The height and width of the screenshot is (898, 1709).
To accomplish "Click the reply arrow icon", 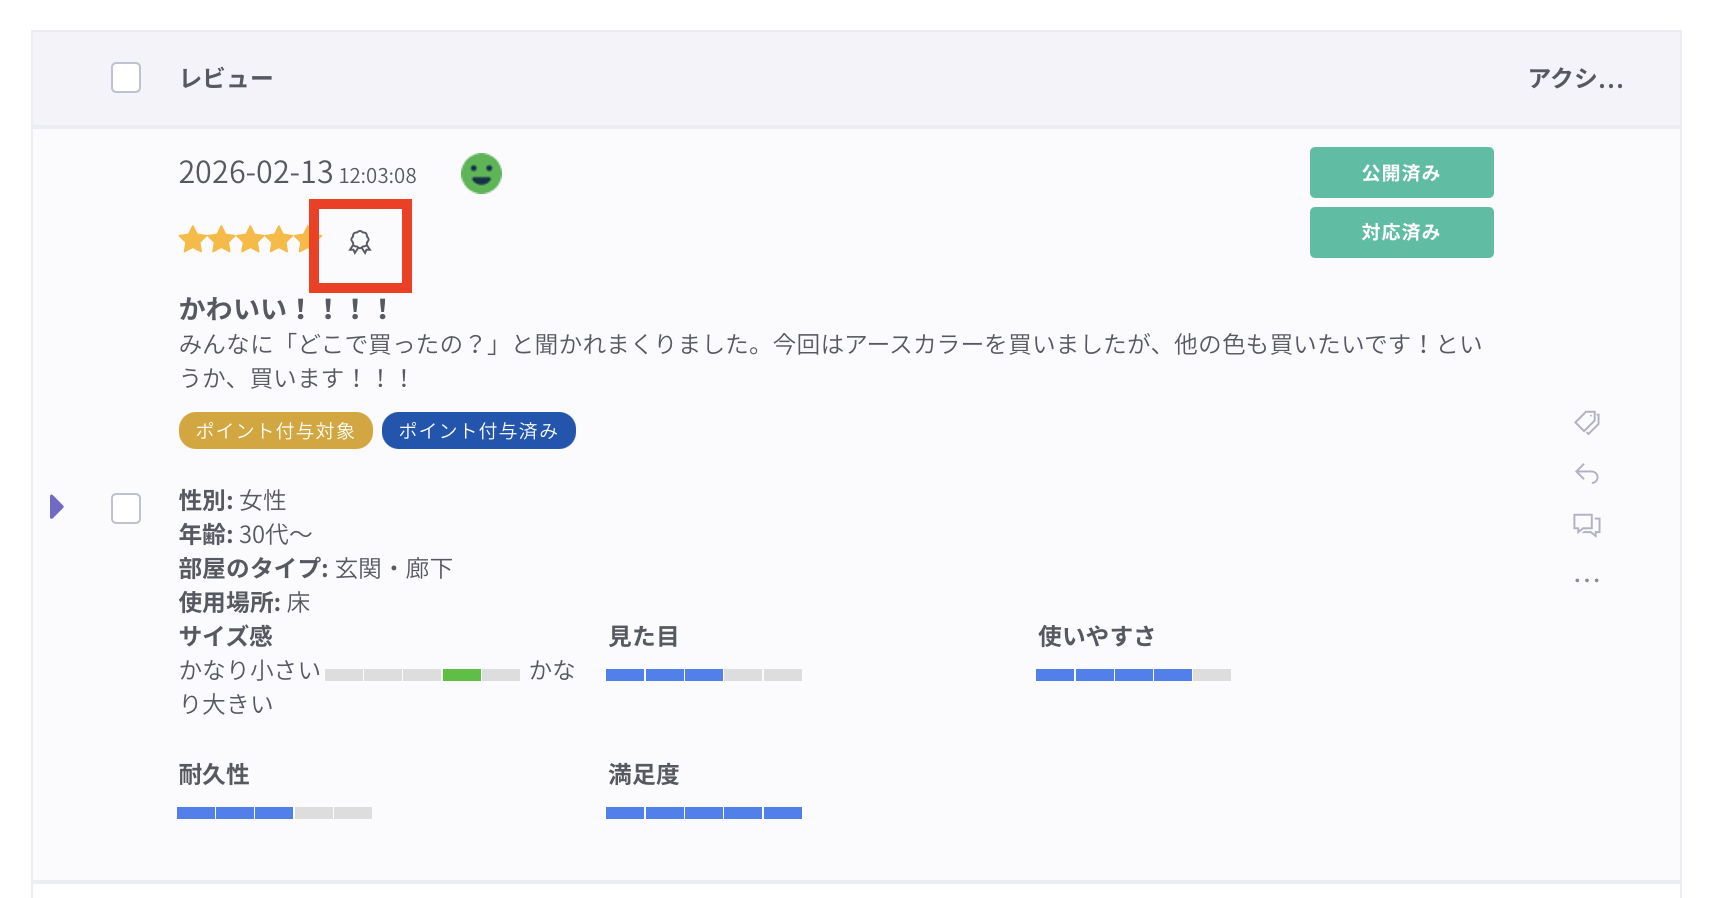I will pyautogui.click(x=1587, y=474).
